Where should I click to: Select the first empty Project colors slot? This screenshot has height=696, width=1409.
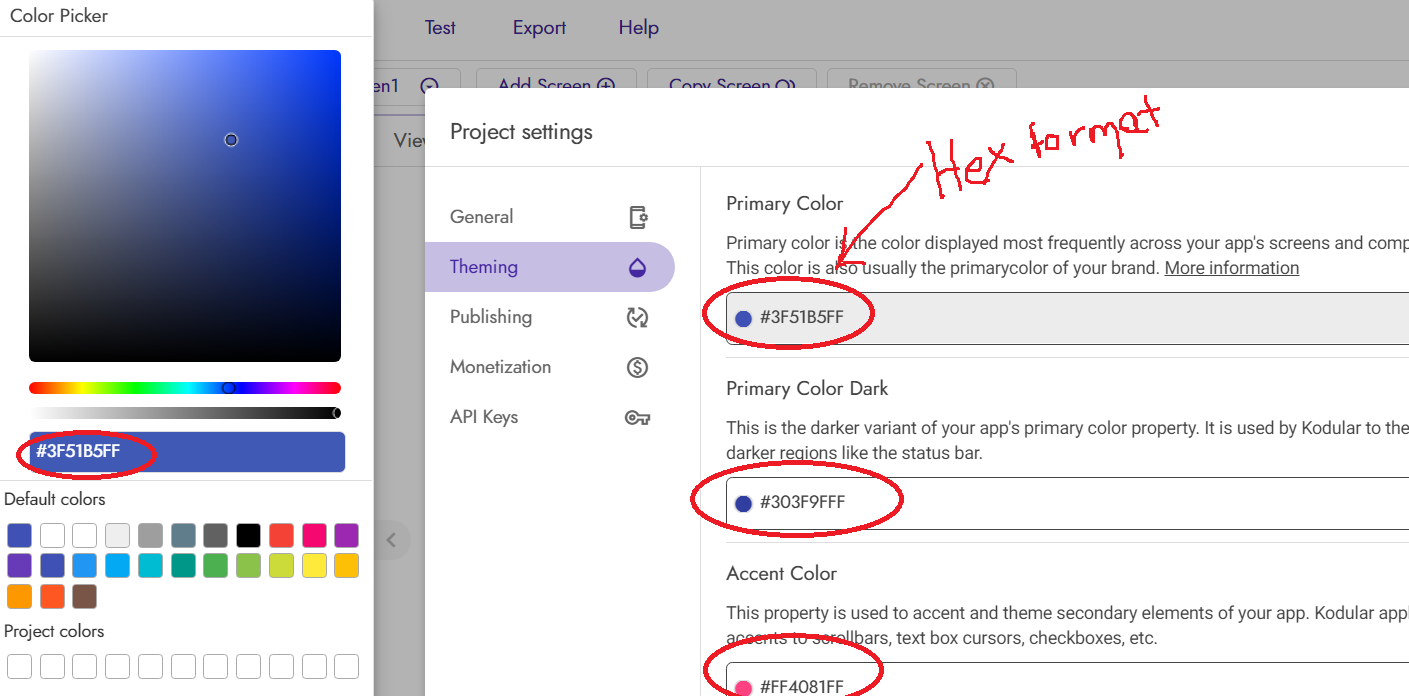click(19, 666)
